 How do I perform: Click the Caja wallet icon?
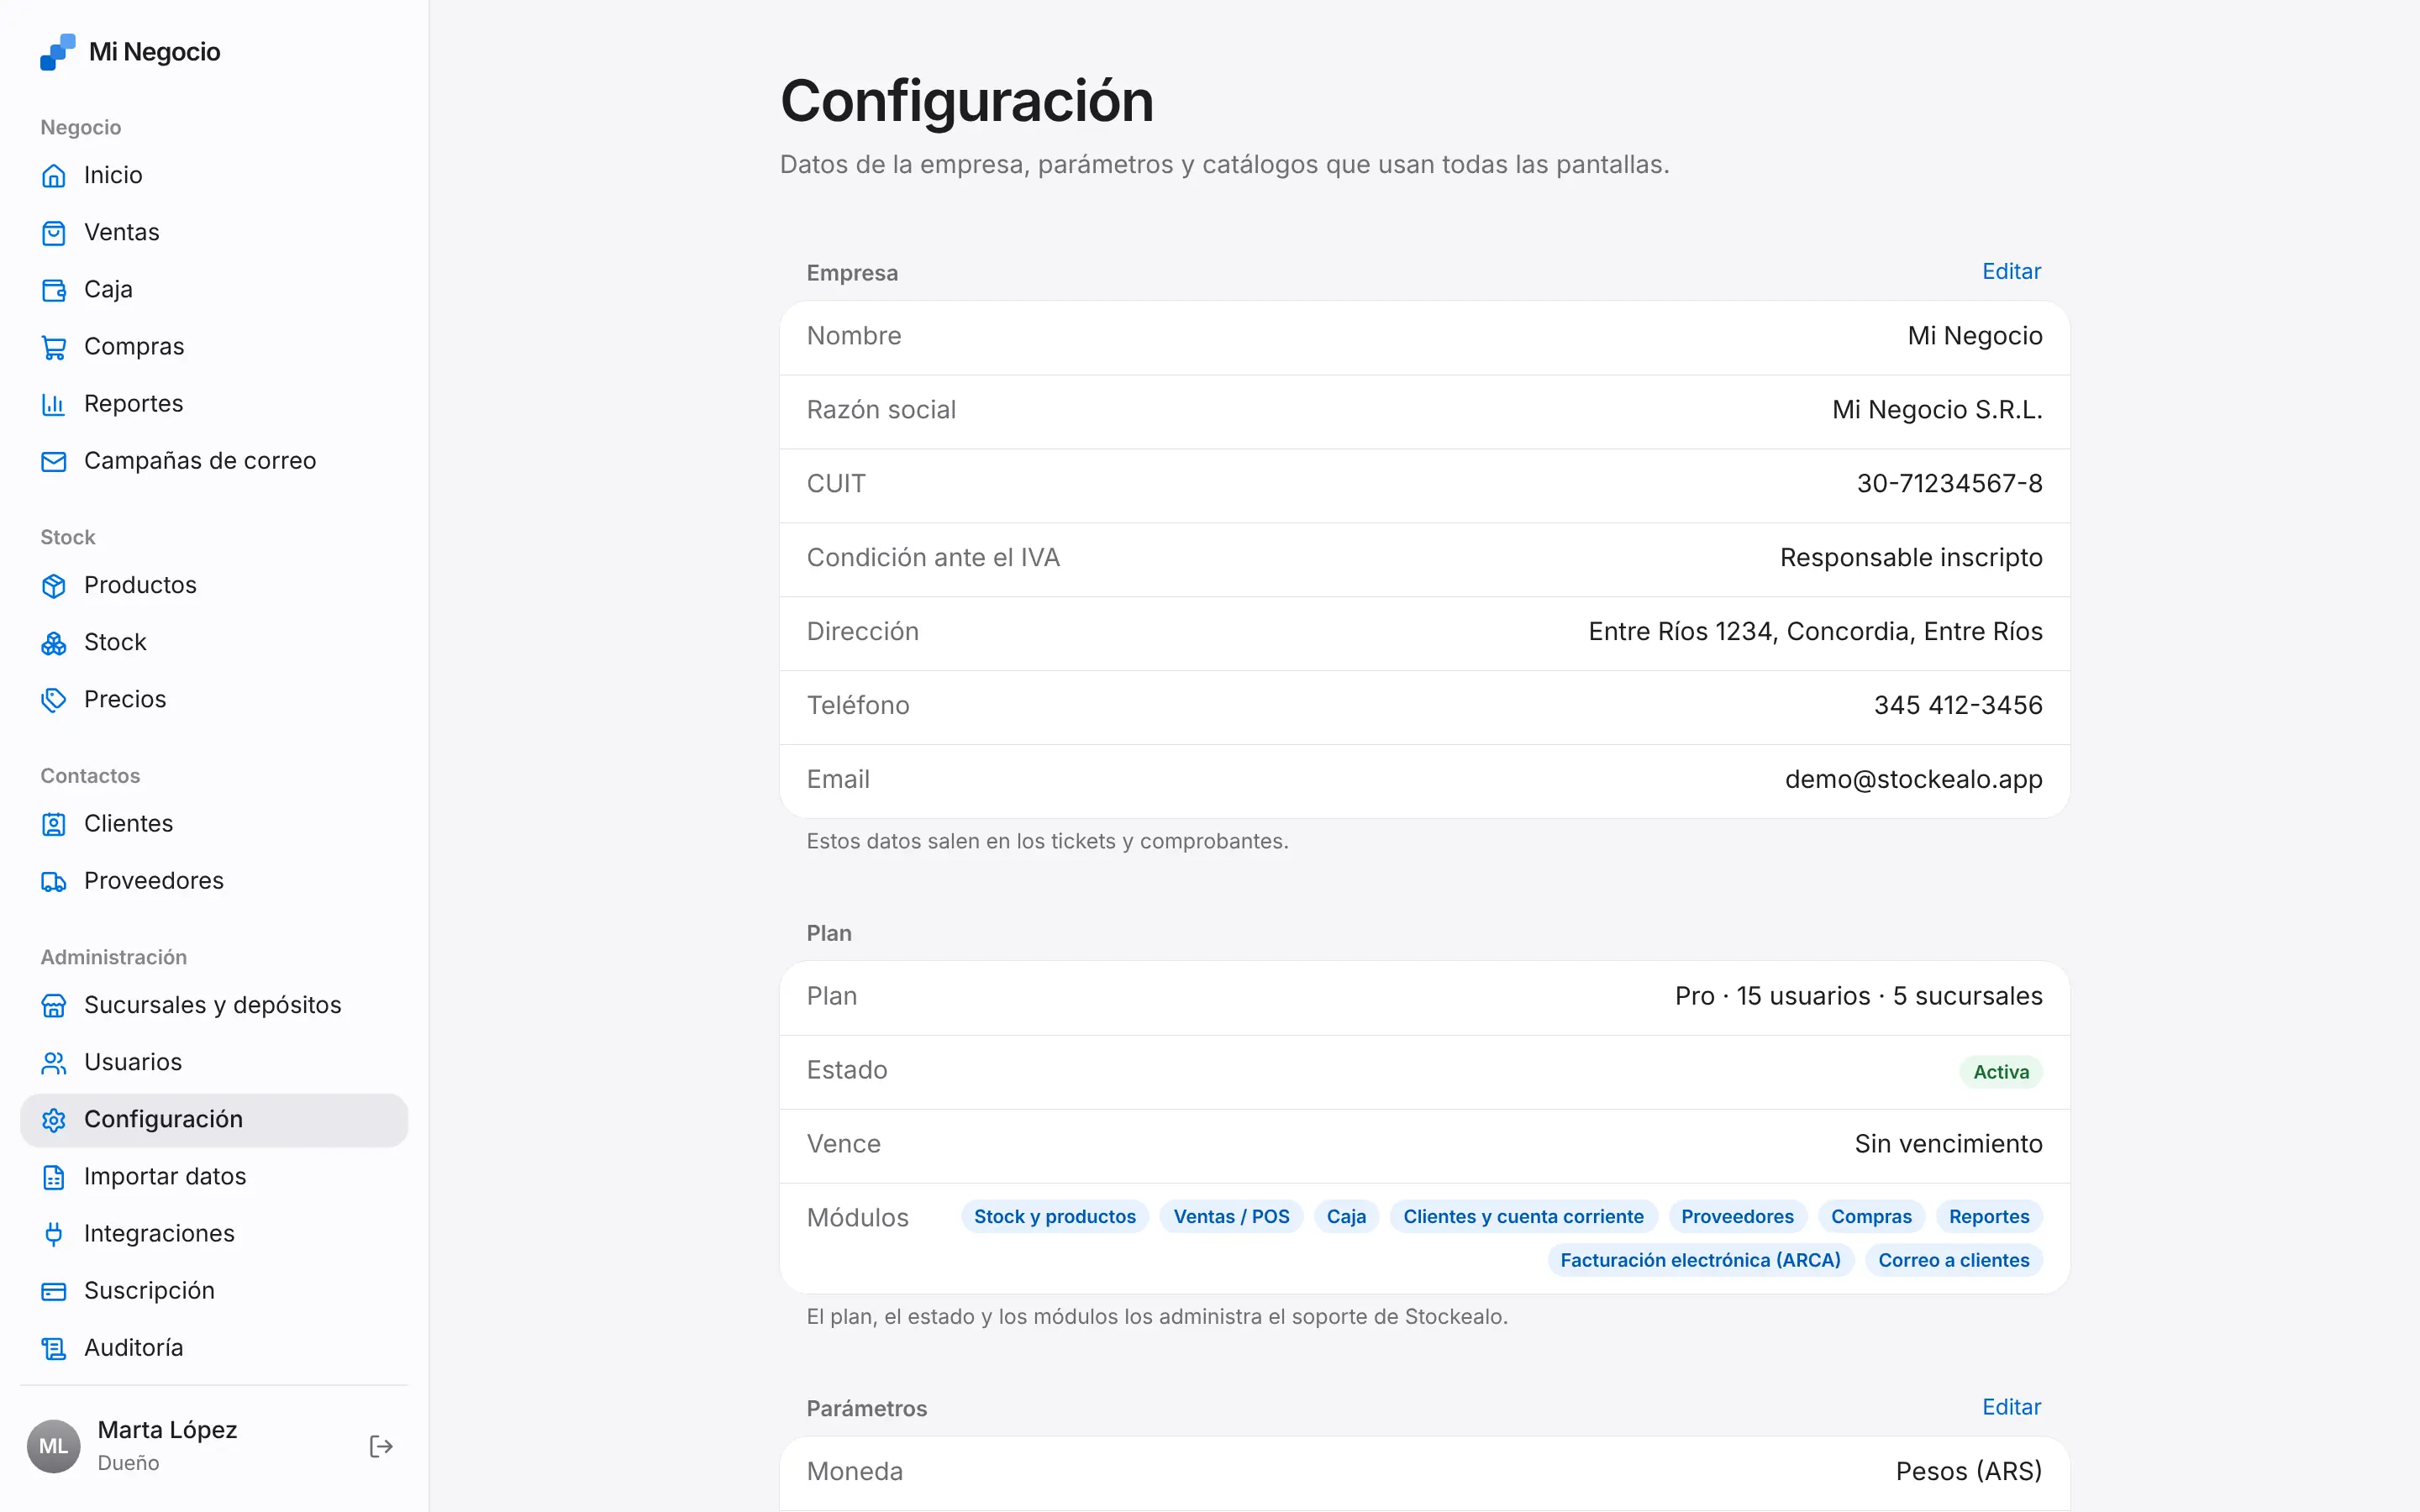coord(54,290)
